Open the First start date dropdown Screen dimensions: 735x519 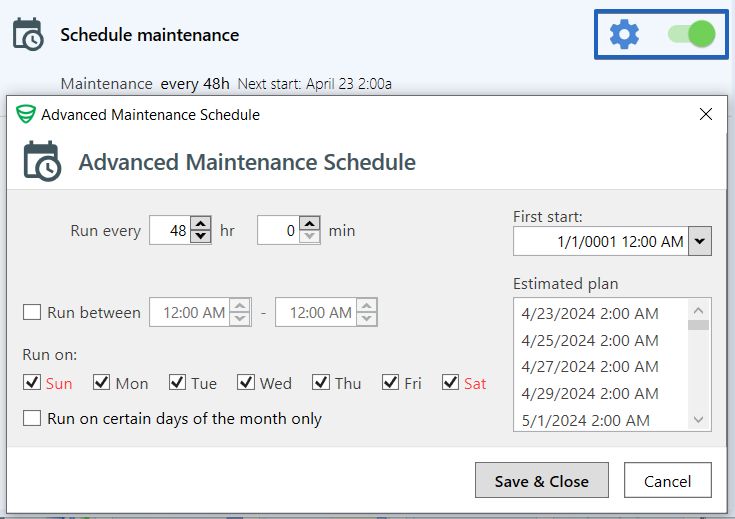click(699, 241)
